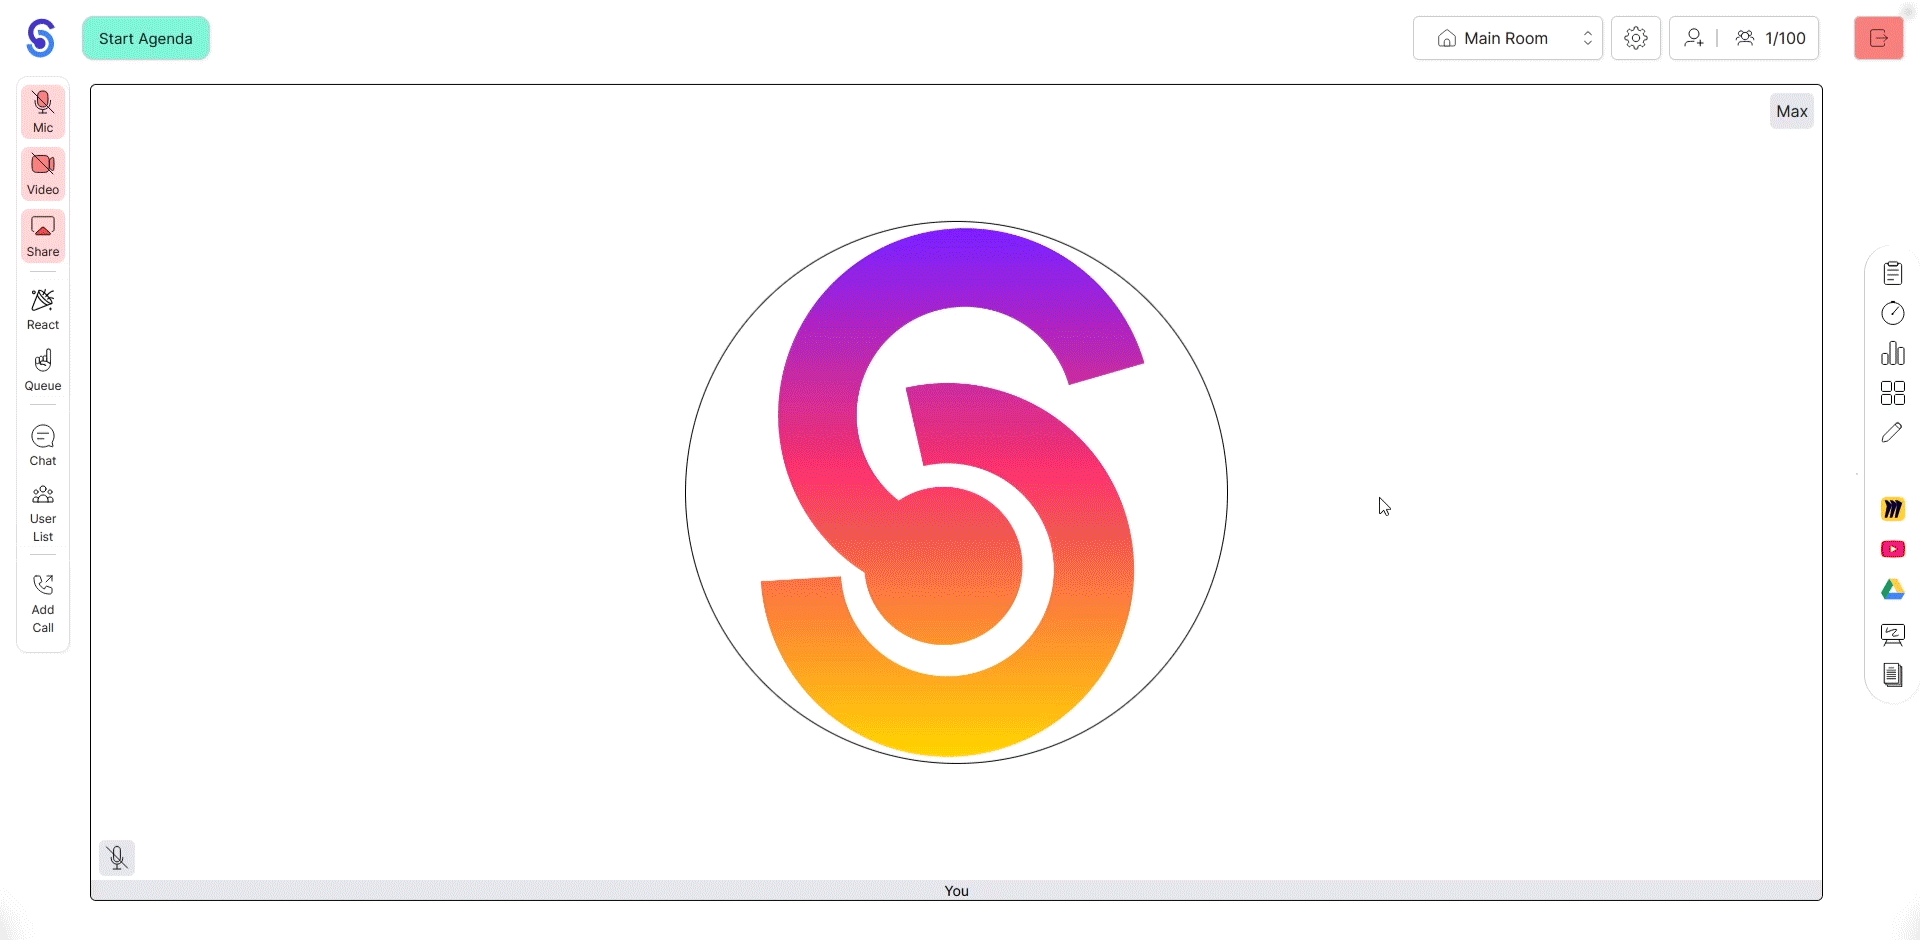1920x940 pixels.
Task: Open the pencil whiteboard tool
Action: pyautogui.click(x=1893, y=433)
